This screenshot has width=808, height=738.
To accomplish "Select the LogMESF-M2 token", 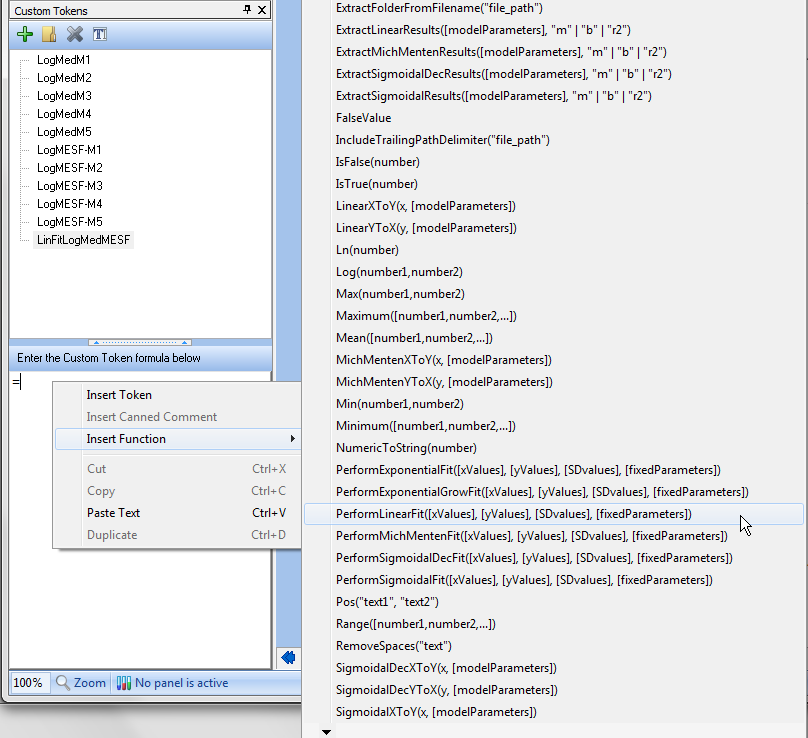I will pos(70,168).
